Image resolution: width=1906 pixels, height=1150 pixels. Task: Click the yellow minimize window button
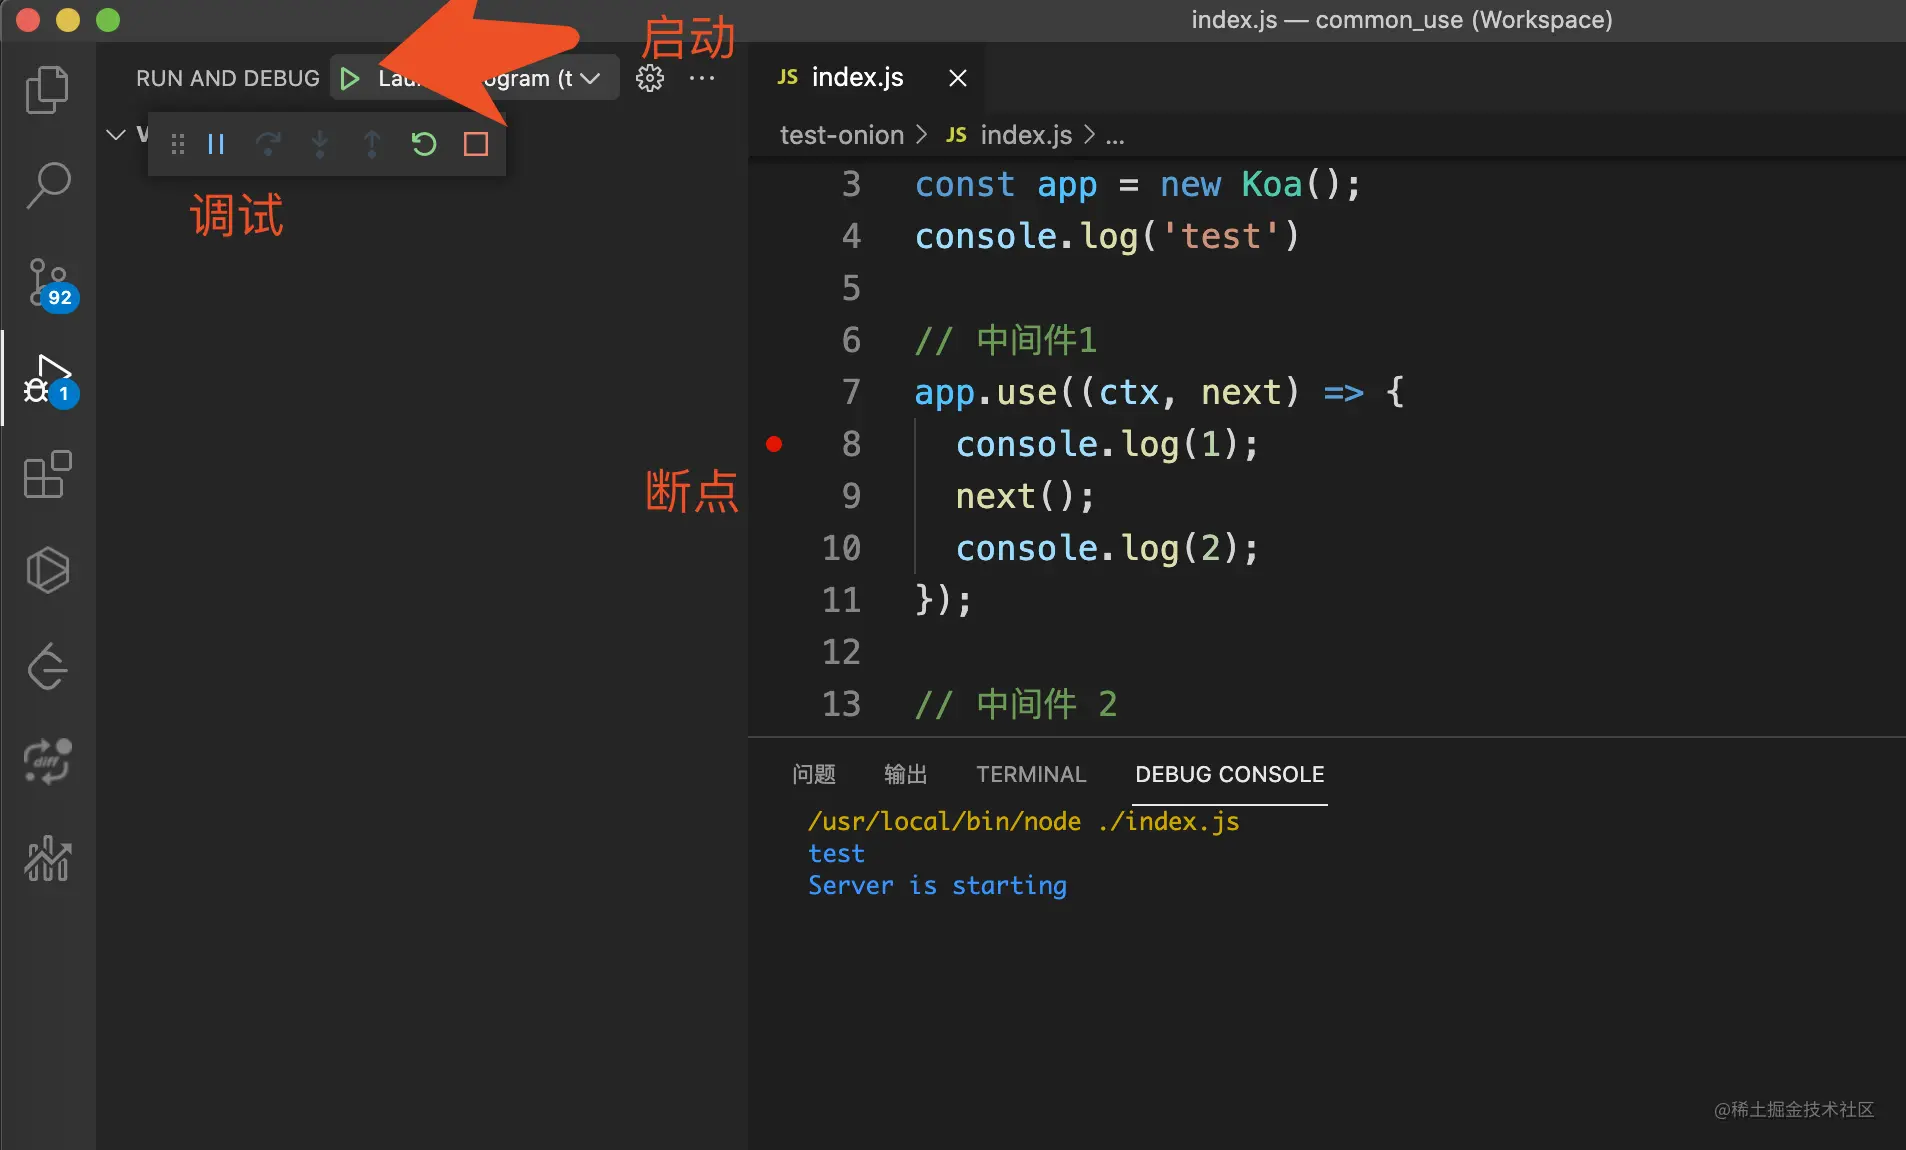pyautogui.click(x=68, y=20)
